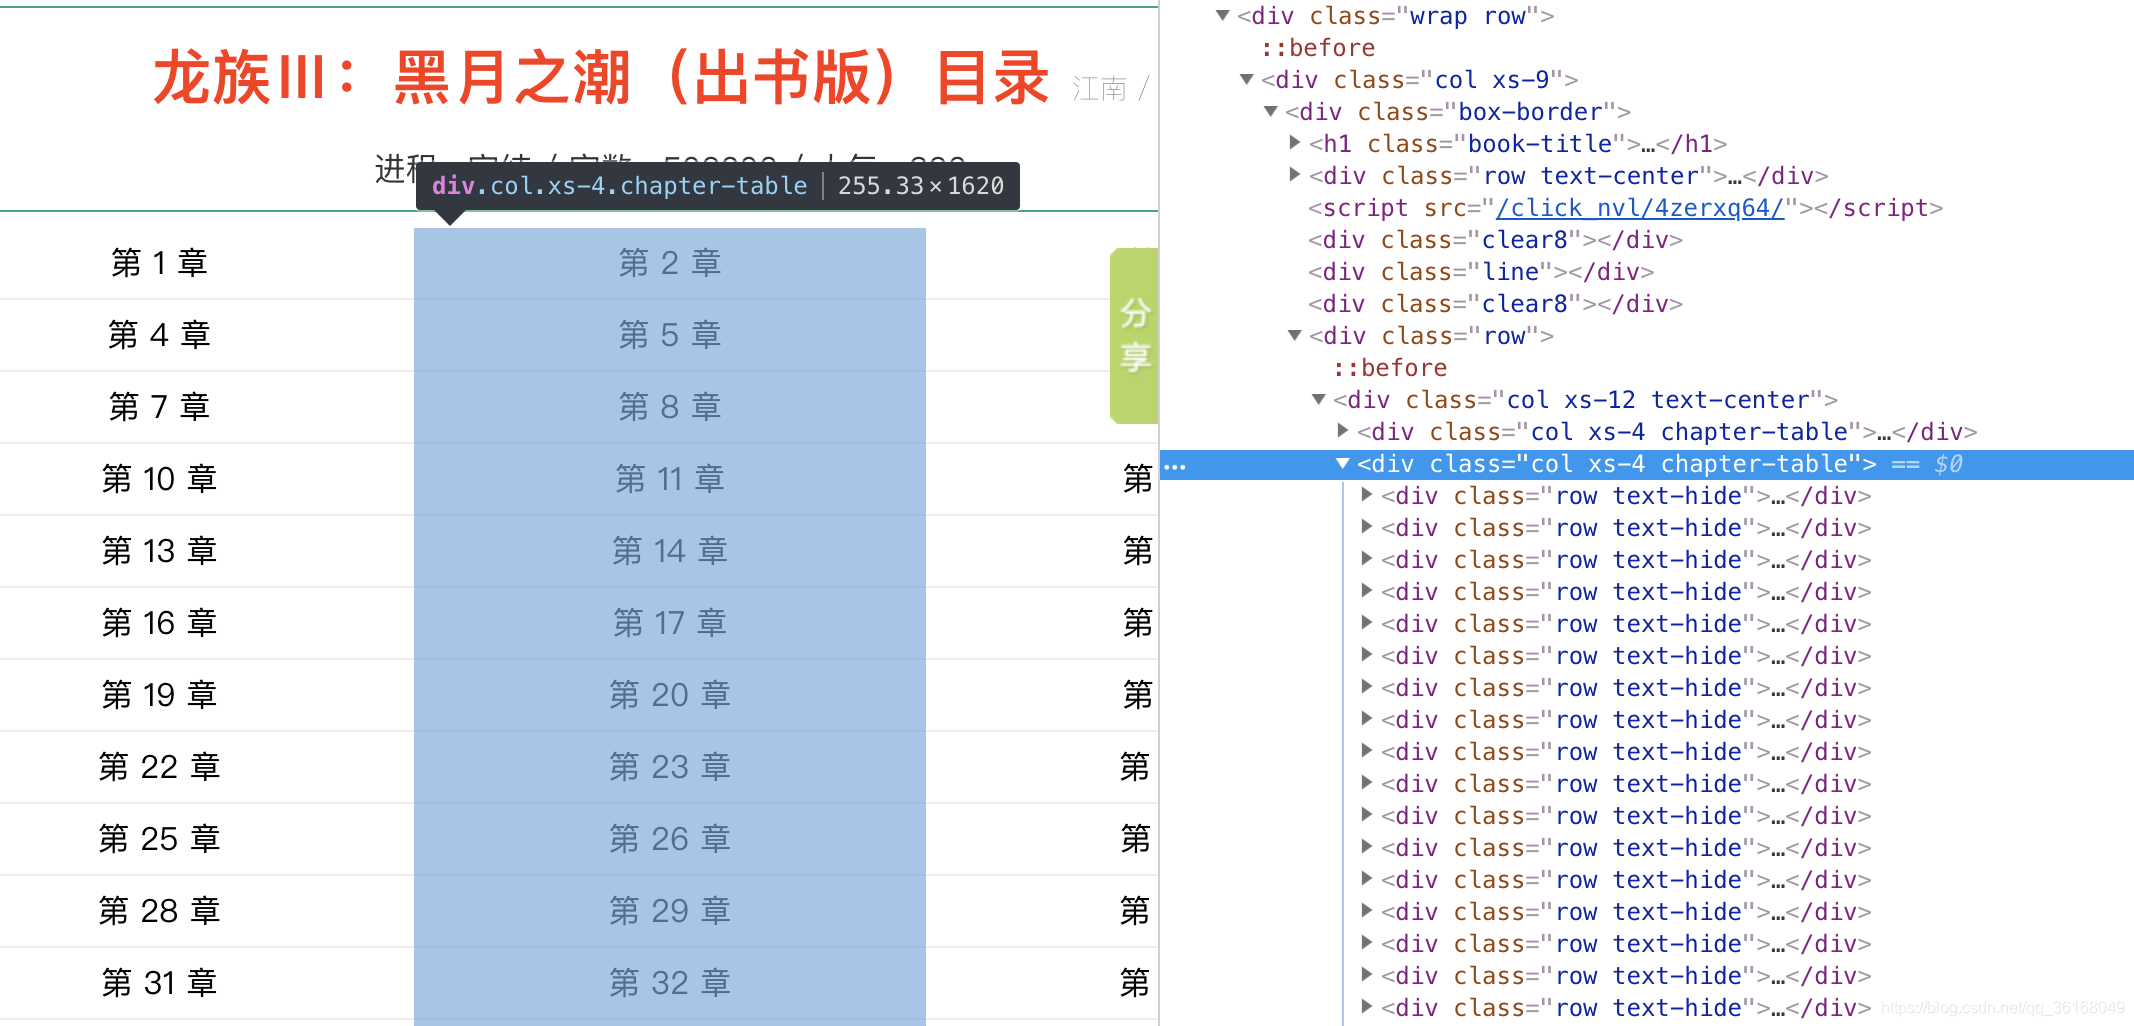This screenshot has height=1026, width=2134.
Task: Collapse the div class="wrap row" node
Action: point(1222,16)
